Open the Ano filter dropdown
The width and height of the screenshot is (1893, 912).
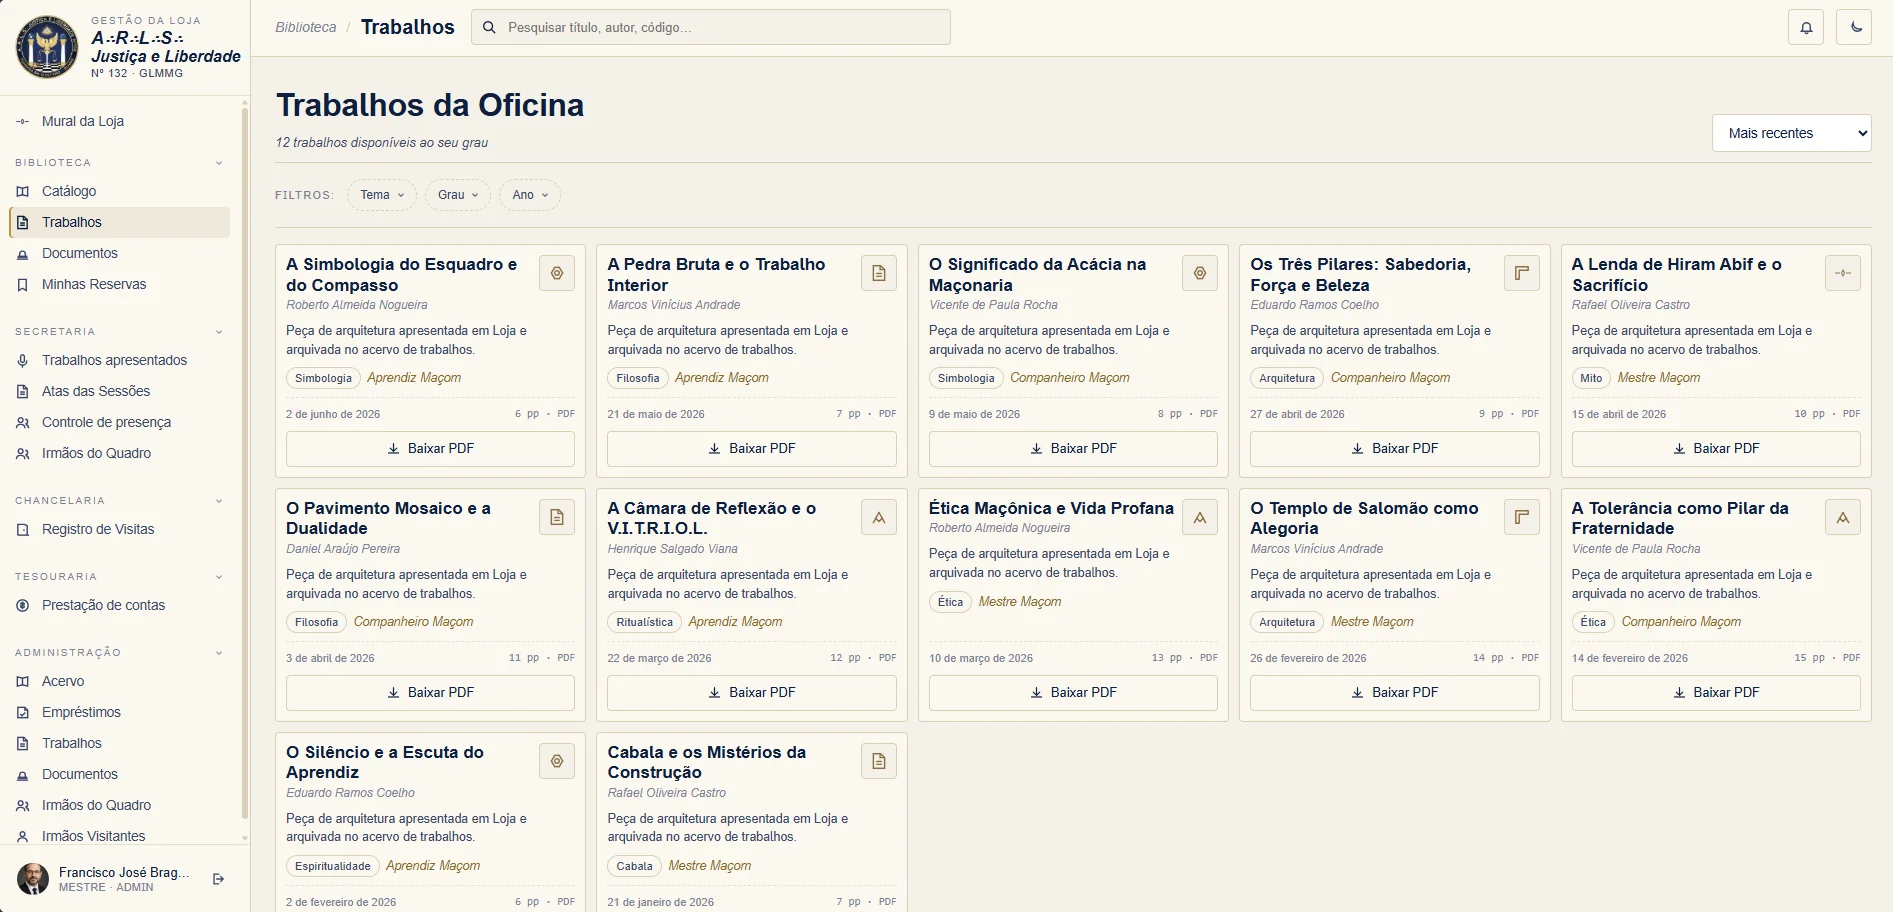[530, 195]
